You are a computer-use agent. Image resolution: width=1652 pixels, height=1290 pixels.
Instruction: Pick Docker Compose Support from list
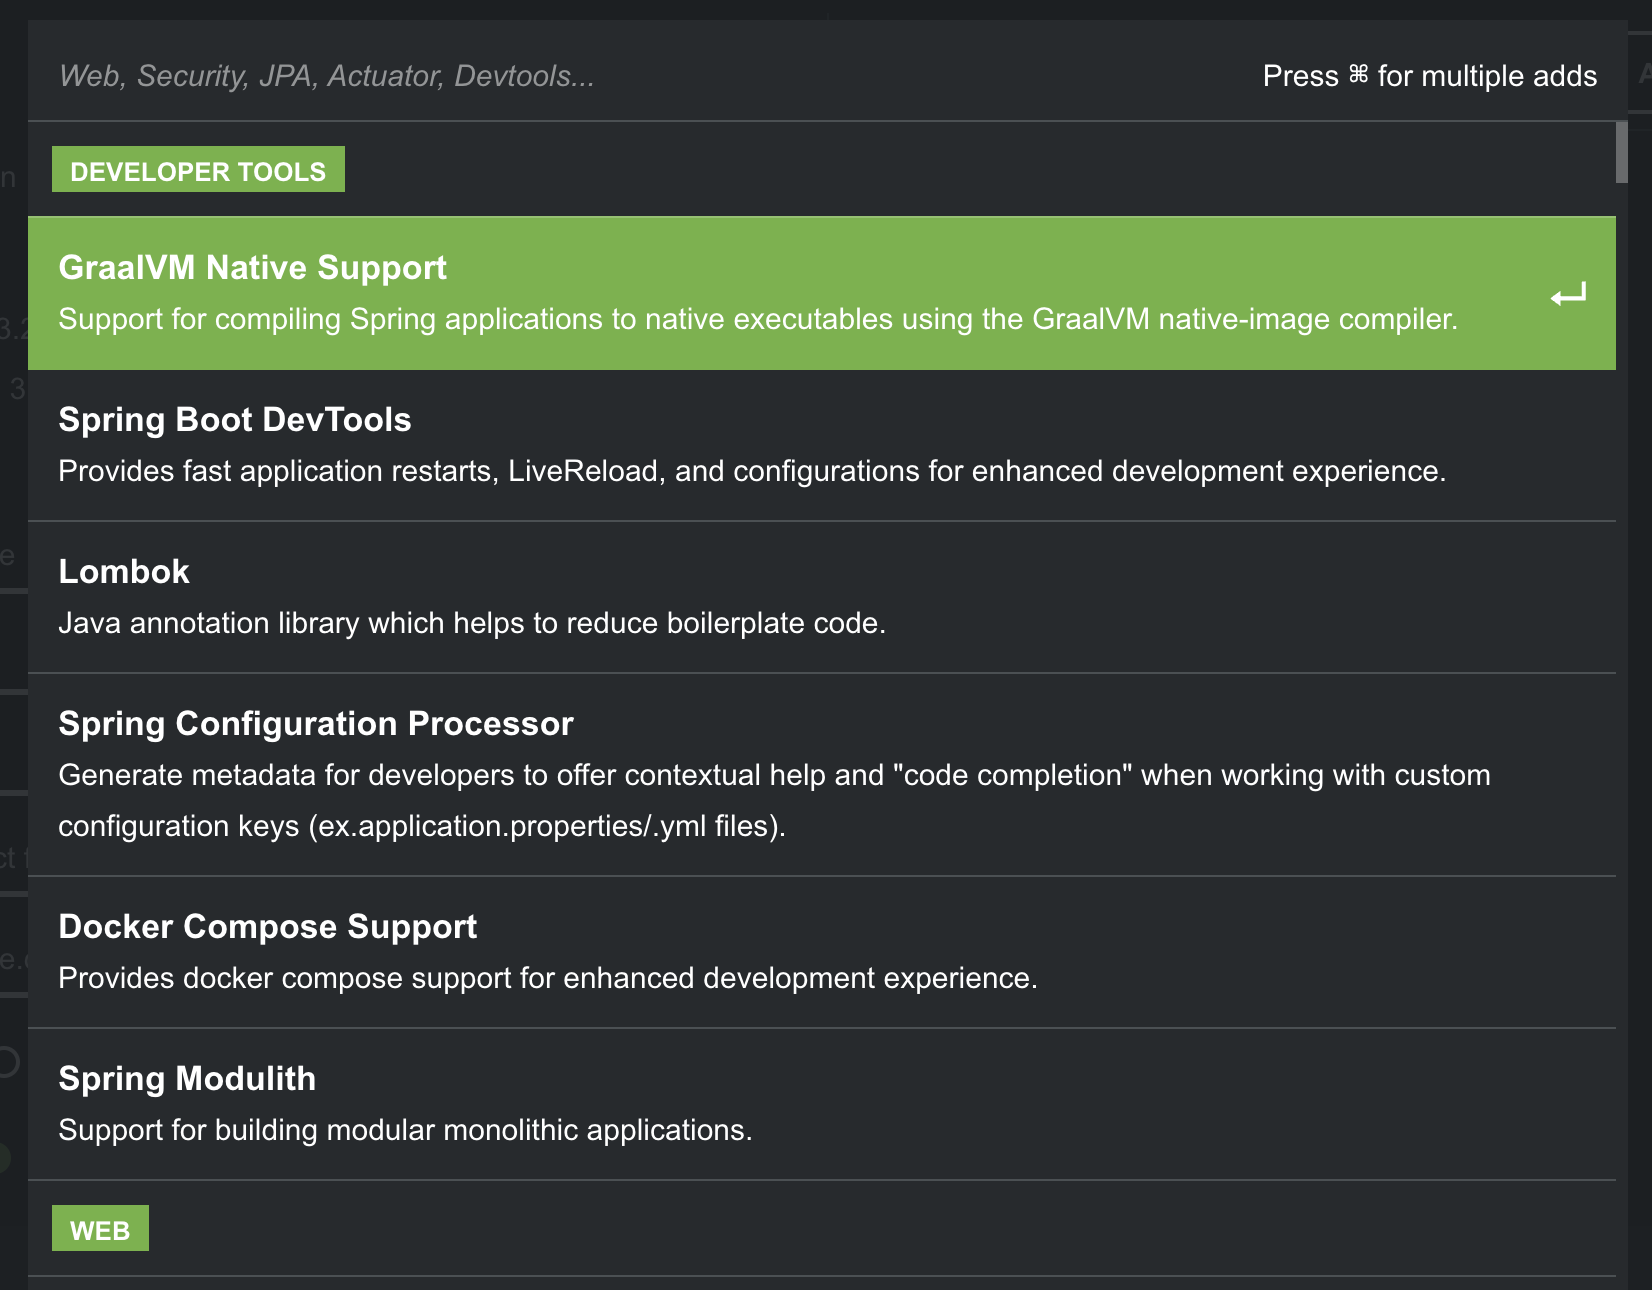pos(267,927)
